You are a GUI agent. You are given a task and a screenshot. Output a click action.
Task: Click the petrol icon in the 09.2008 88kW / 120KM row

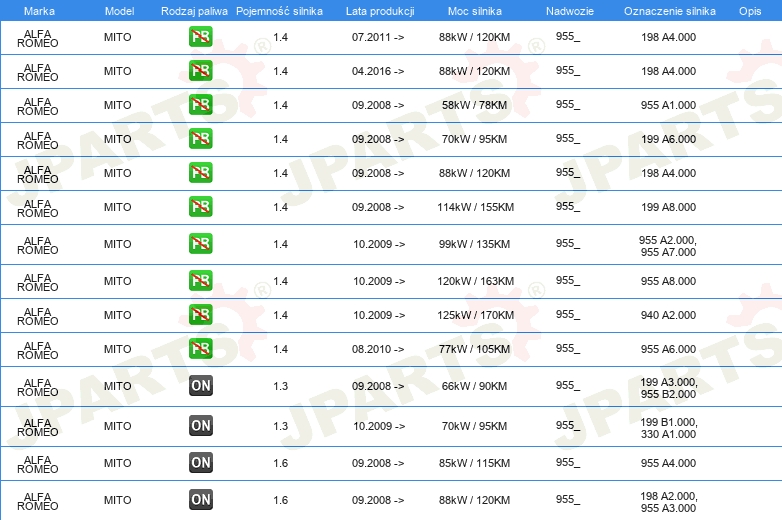[x=200, y=173]
